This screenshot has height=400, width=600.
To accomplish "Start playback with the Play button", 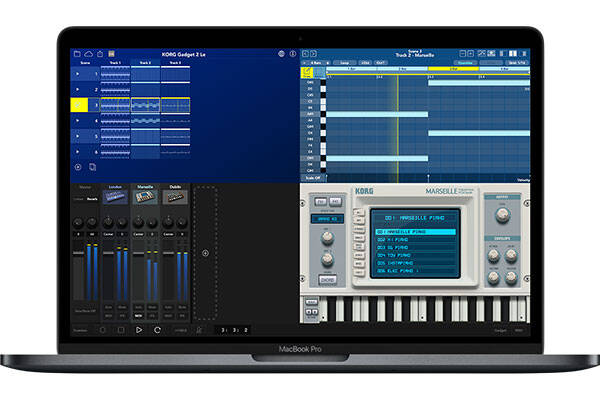I will (139, 330).
